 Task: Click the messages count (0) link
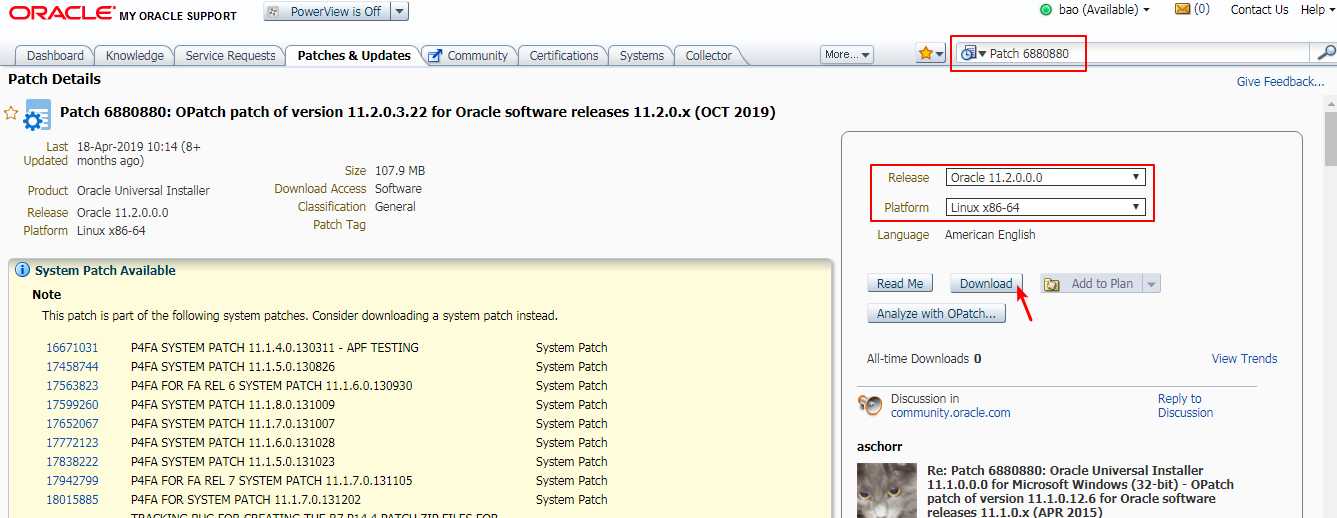pos(1201,9)
